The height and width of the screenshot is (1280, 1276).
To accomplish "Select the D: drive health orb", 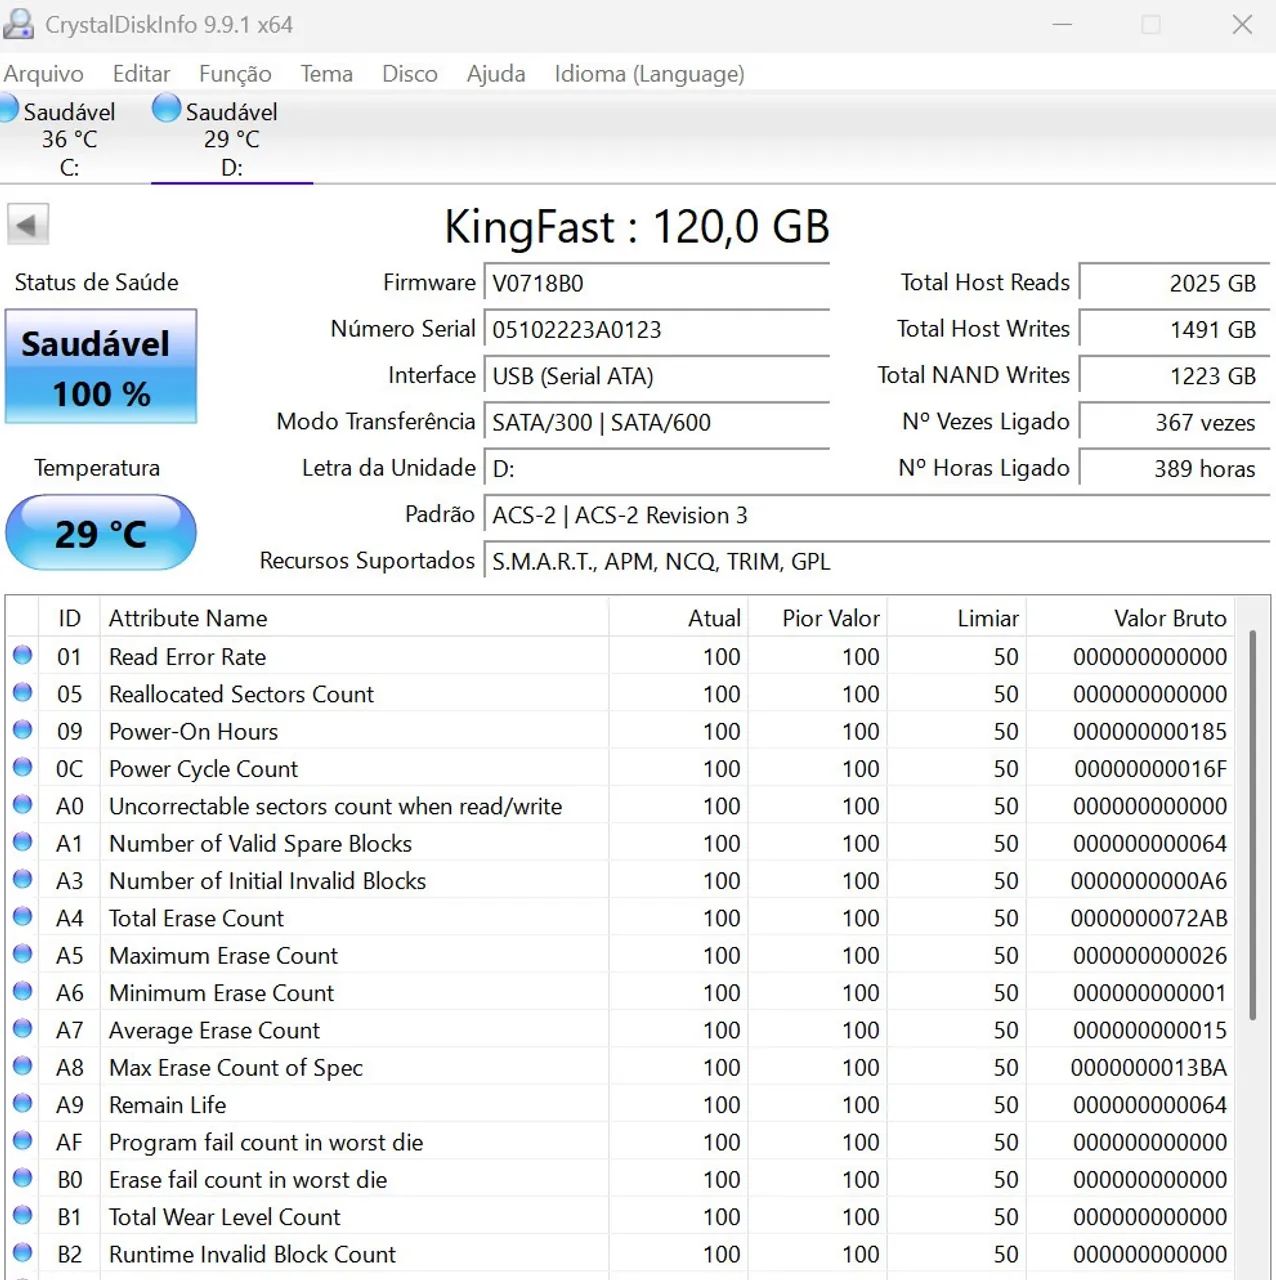I will coord(166,108).
